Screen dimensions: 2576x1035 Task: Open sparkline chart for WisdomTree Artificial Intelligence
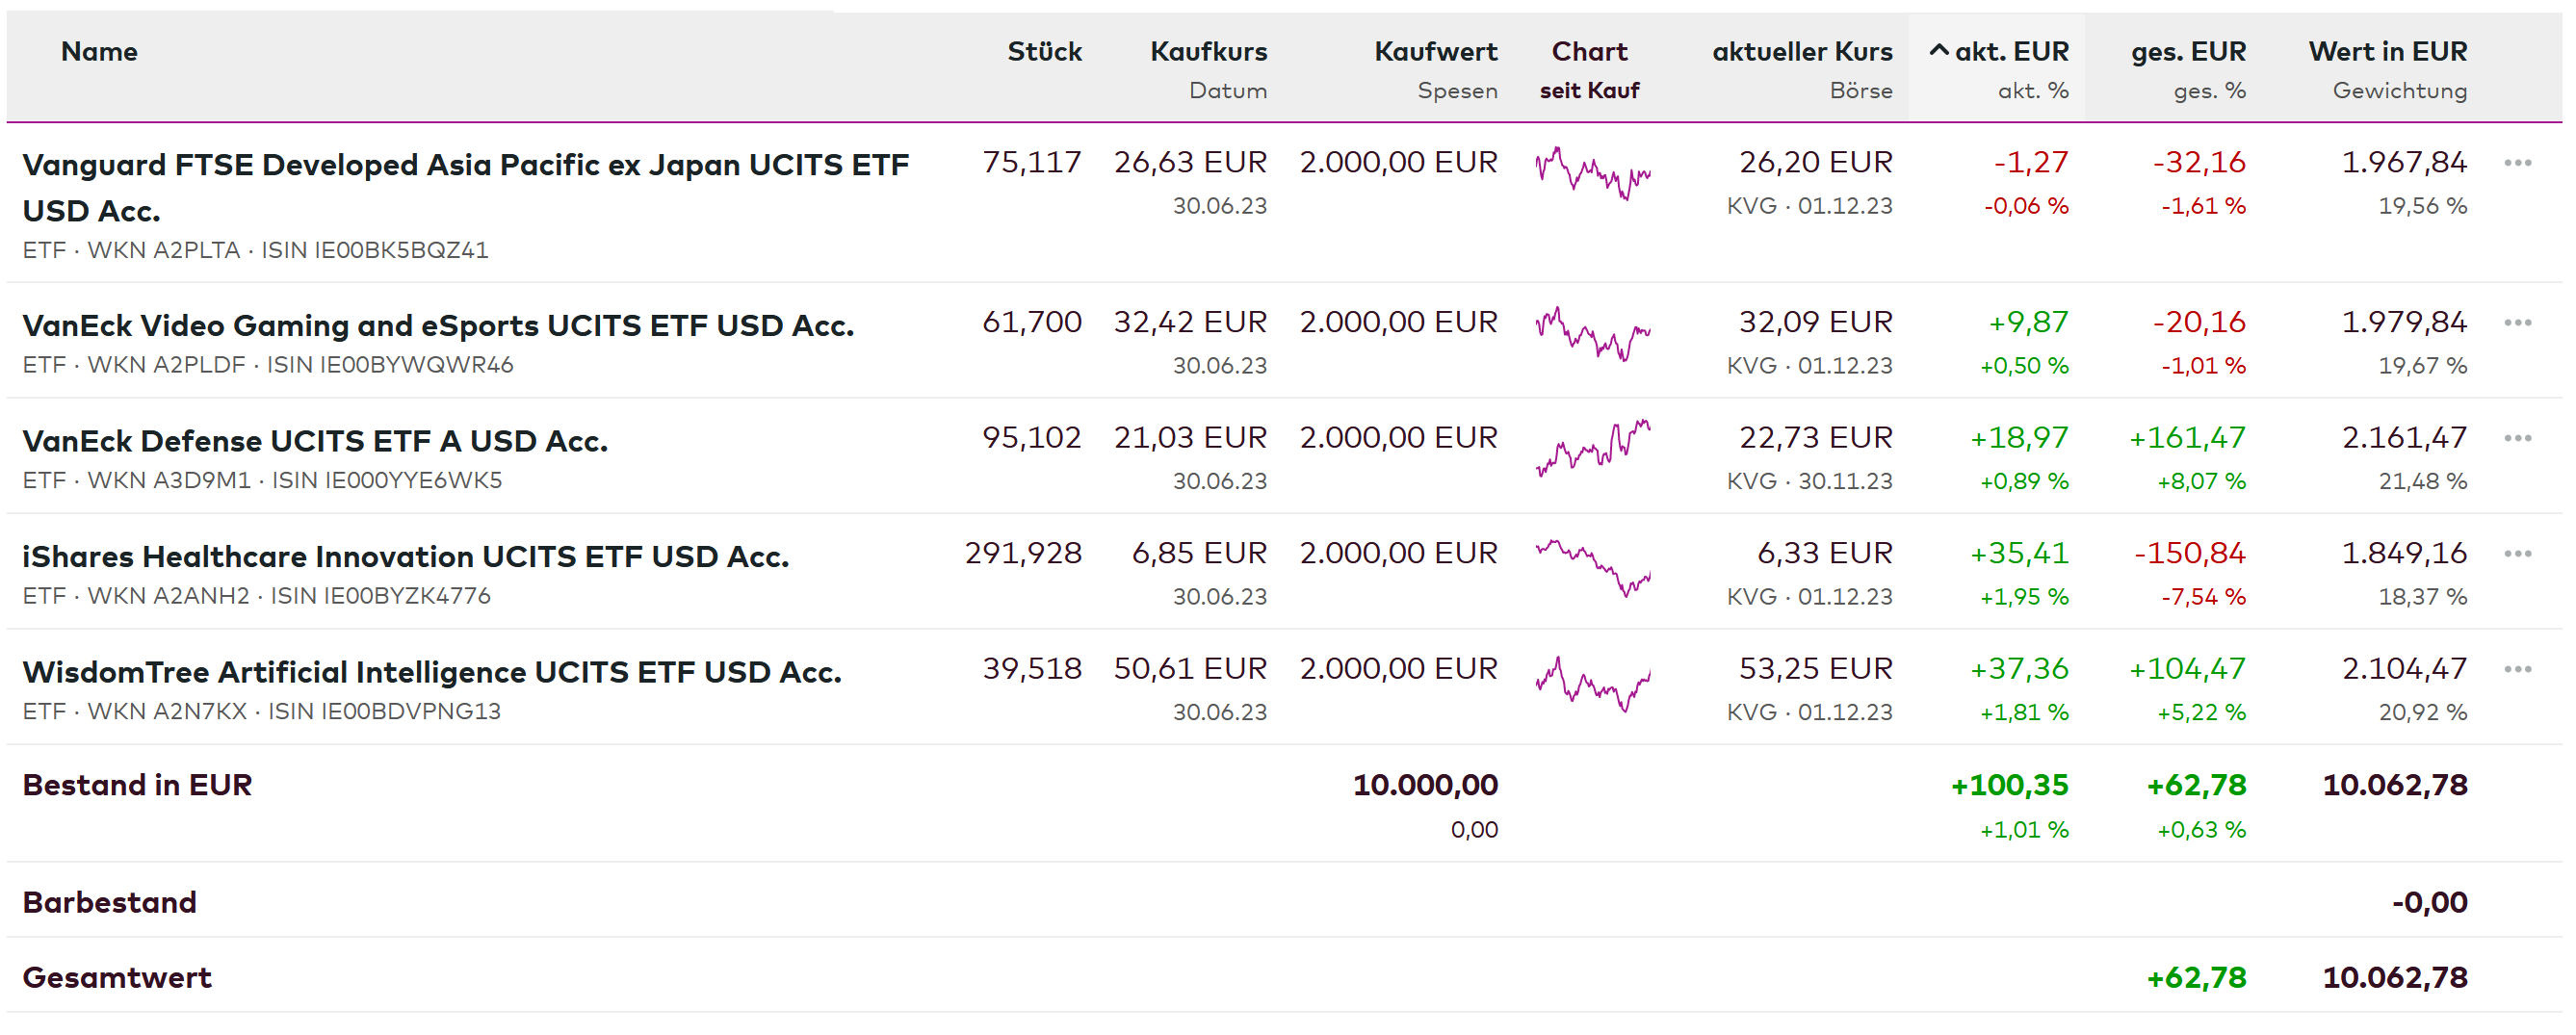pyautogui.click(x=1593, y=683)
